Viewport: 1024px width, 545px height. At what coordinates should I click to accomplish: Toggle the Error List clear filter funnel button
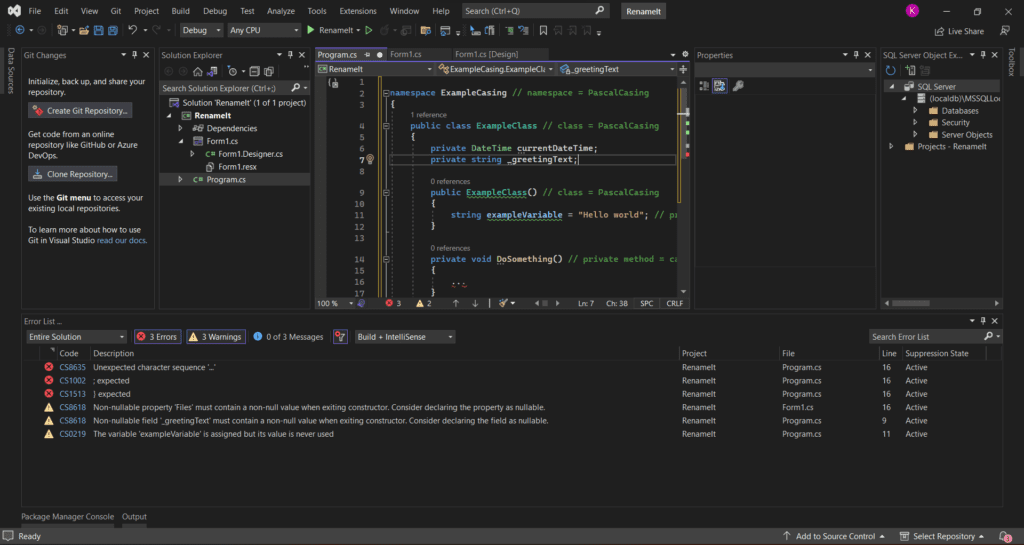340,337
